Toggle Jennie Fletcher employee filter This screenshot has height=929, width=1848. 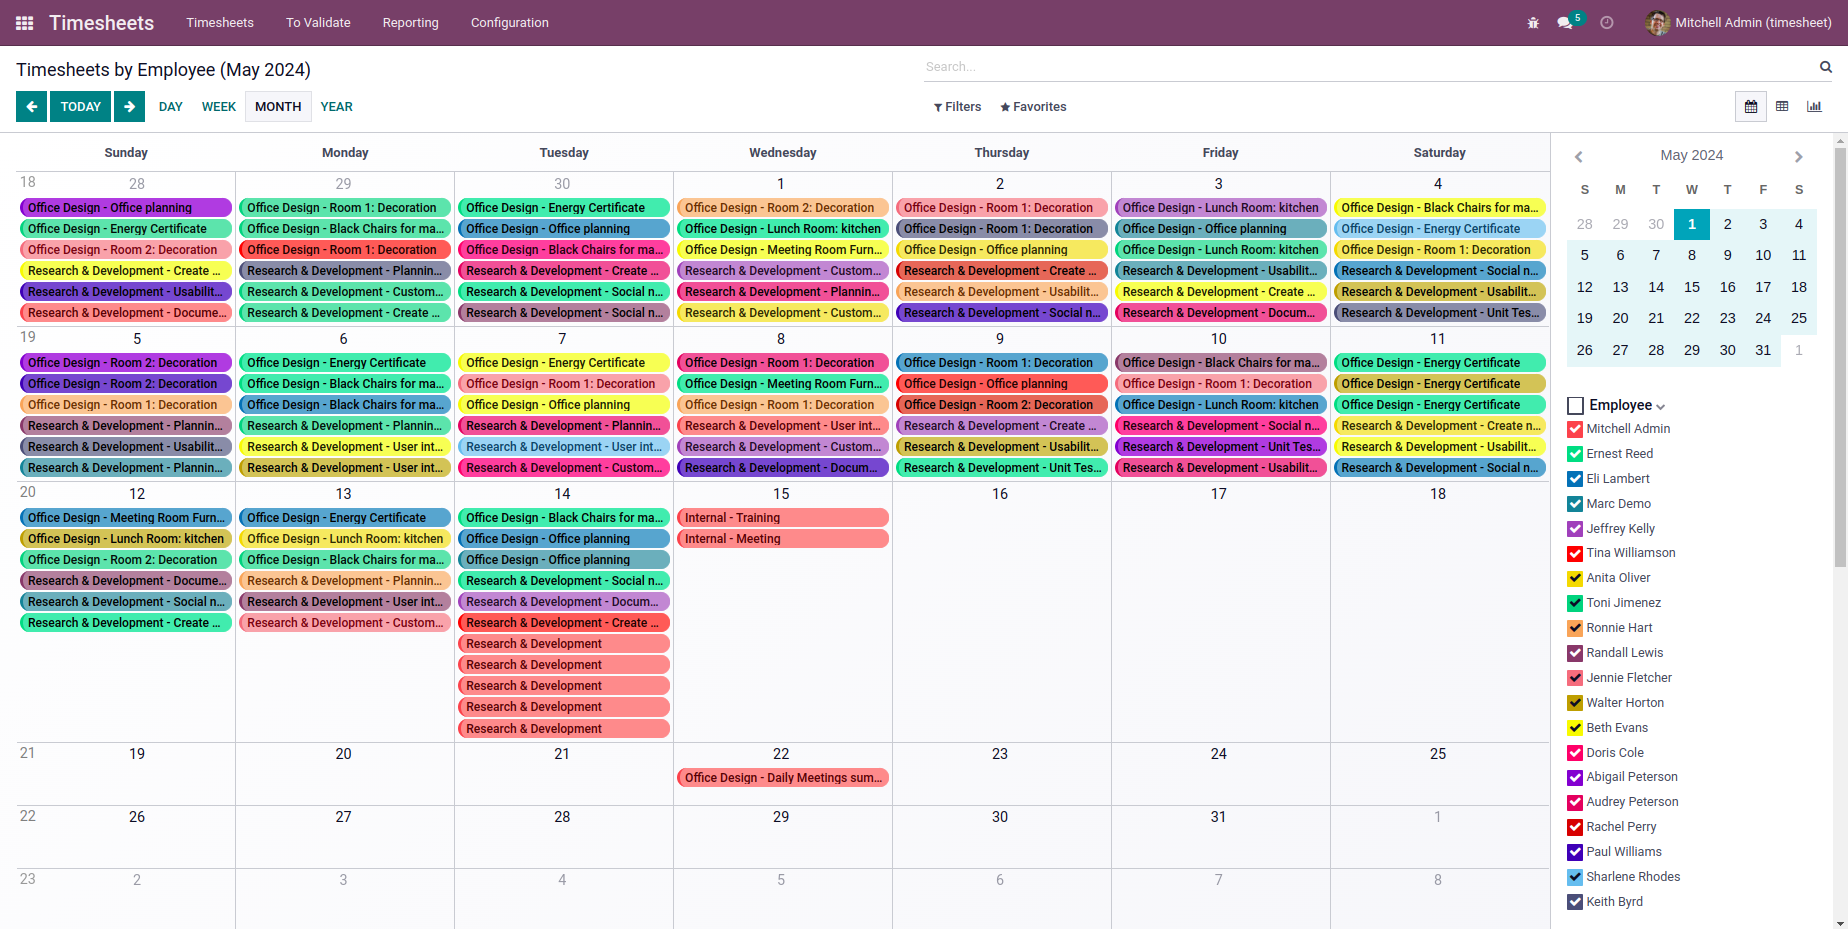pos(1575,678)
